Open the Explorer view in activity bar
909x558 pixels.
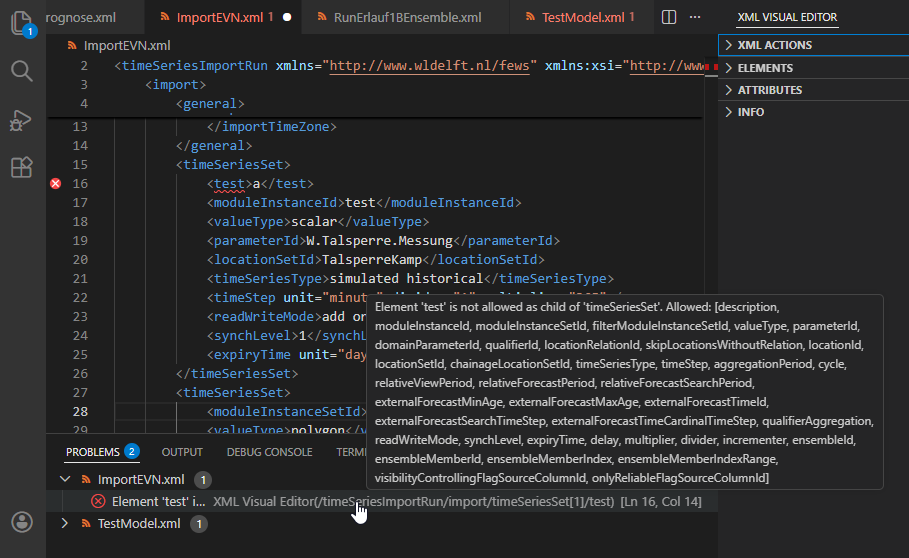(x=22, y=24)
